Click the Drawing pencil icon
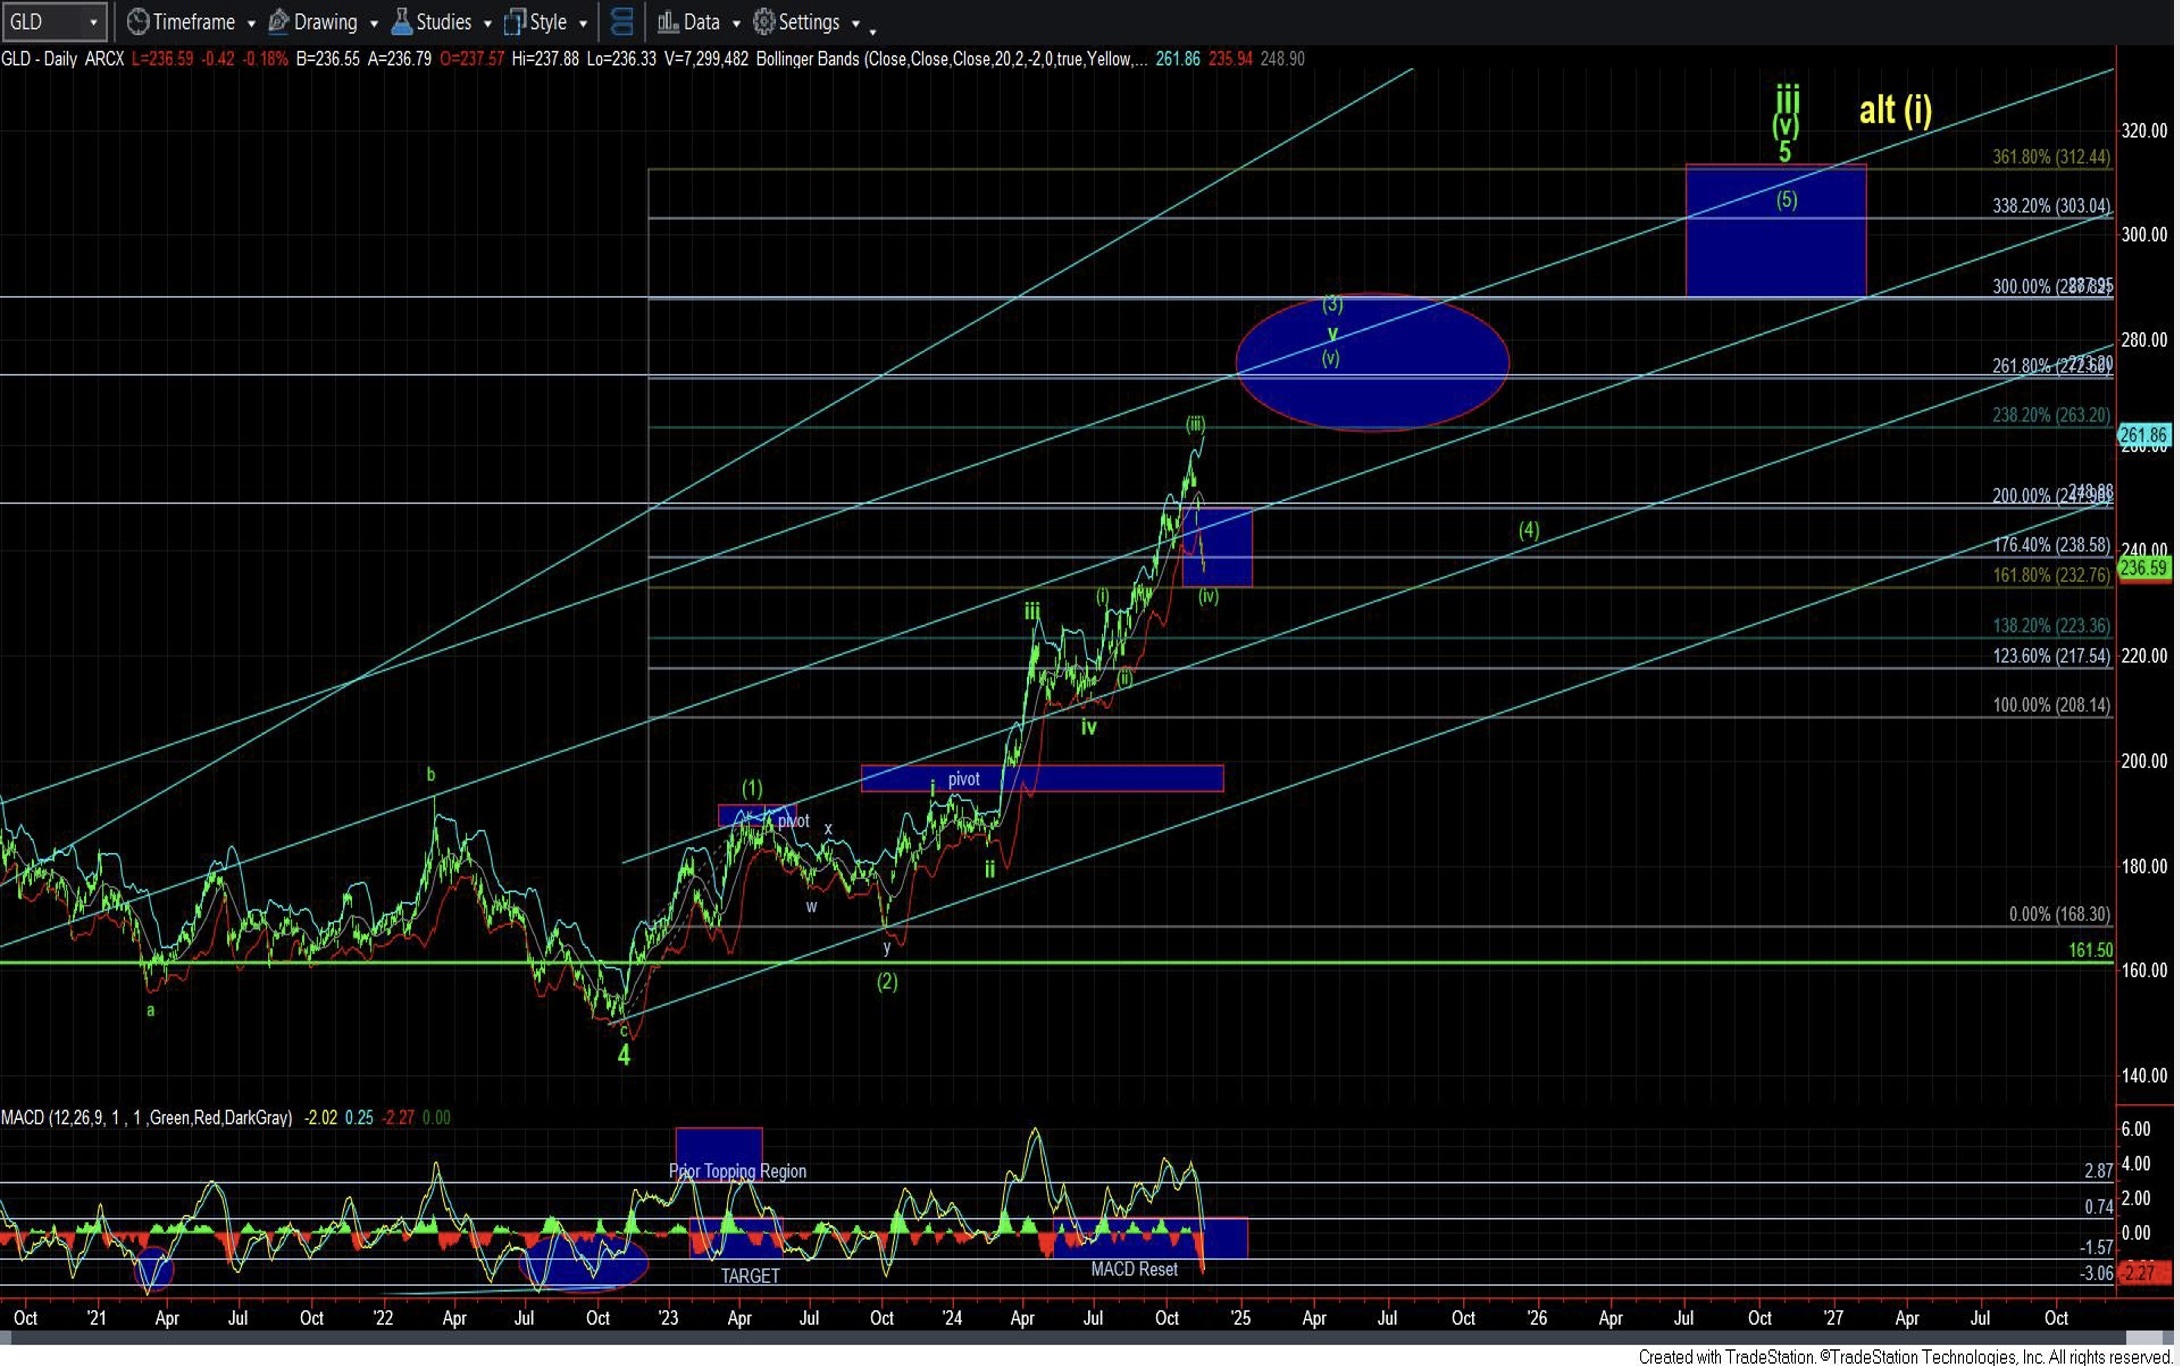Screen dimensions: 2180x1366 pos(279,21)
